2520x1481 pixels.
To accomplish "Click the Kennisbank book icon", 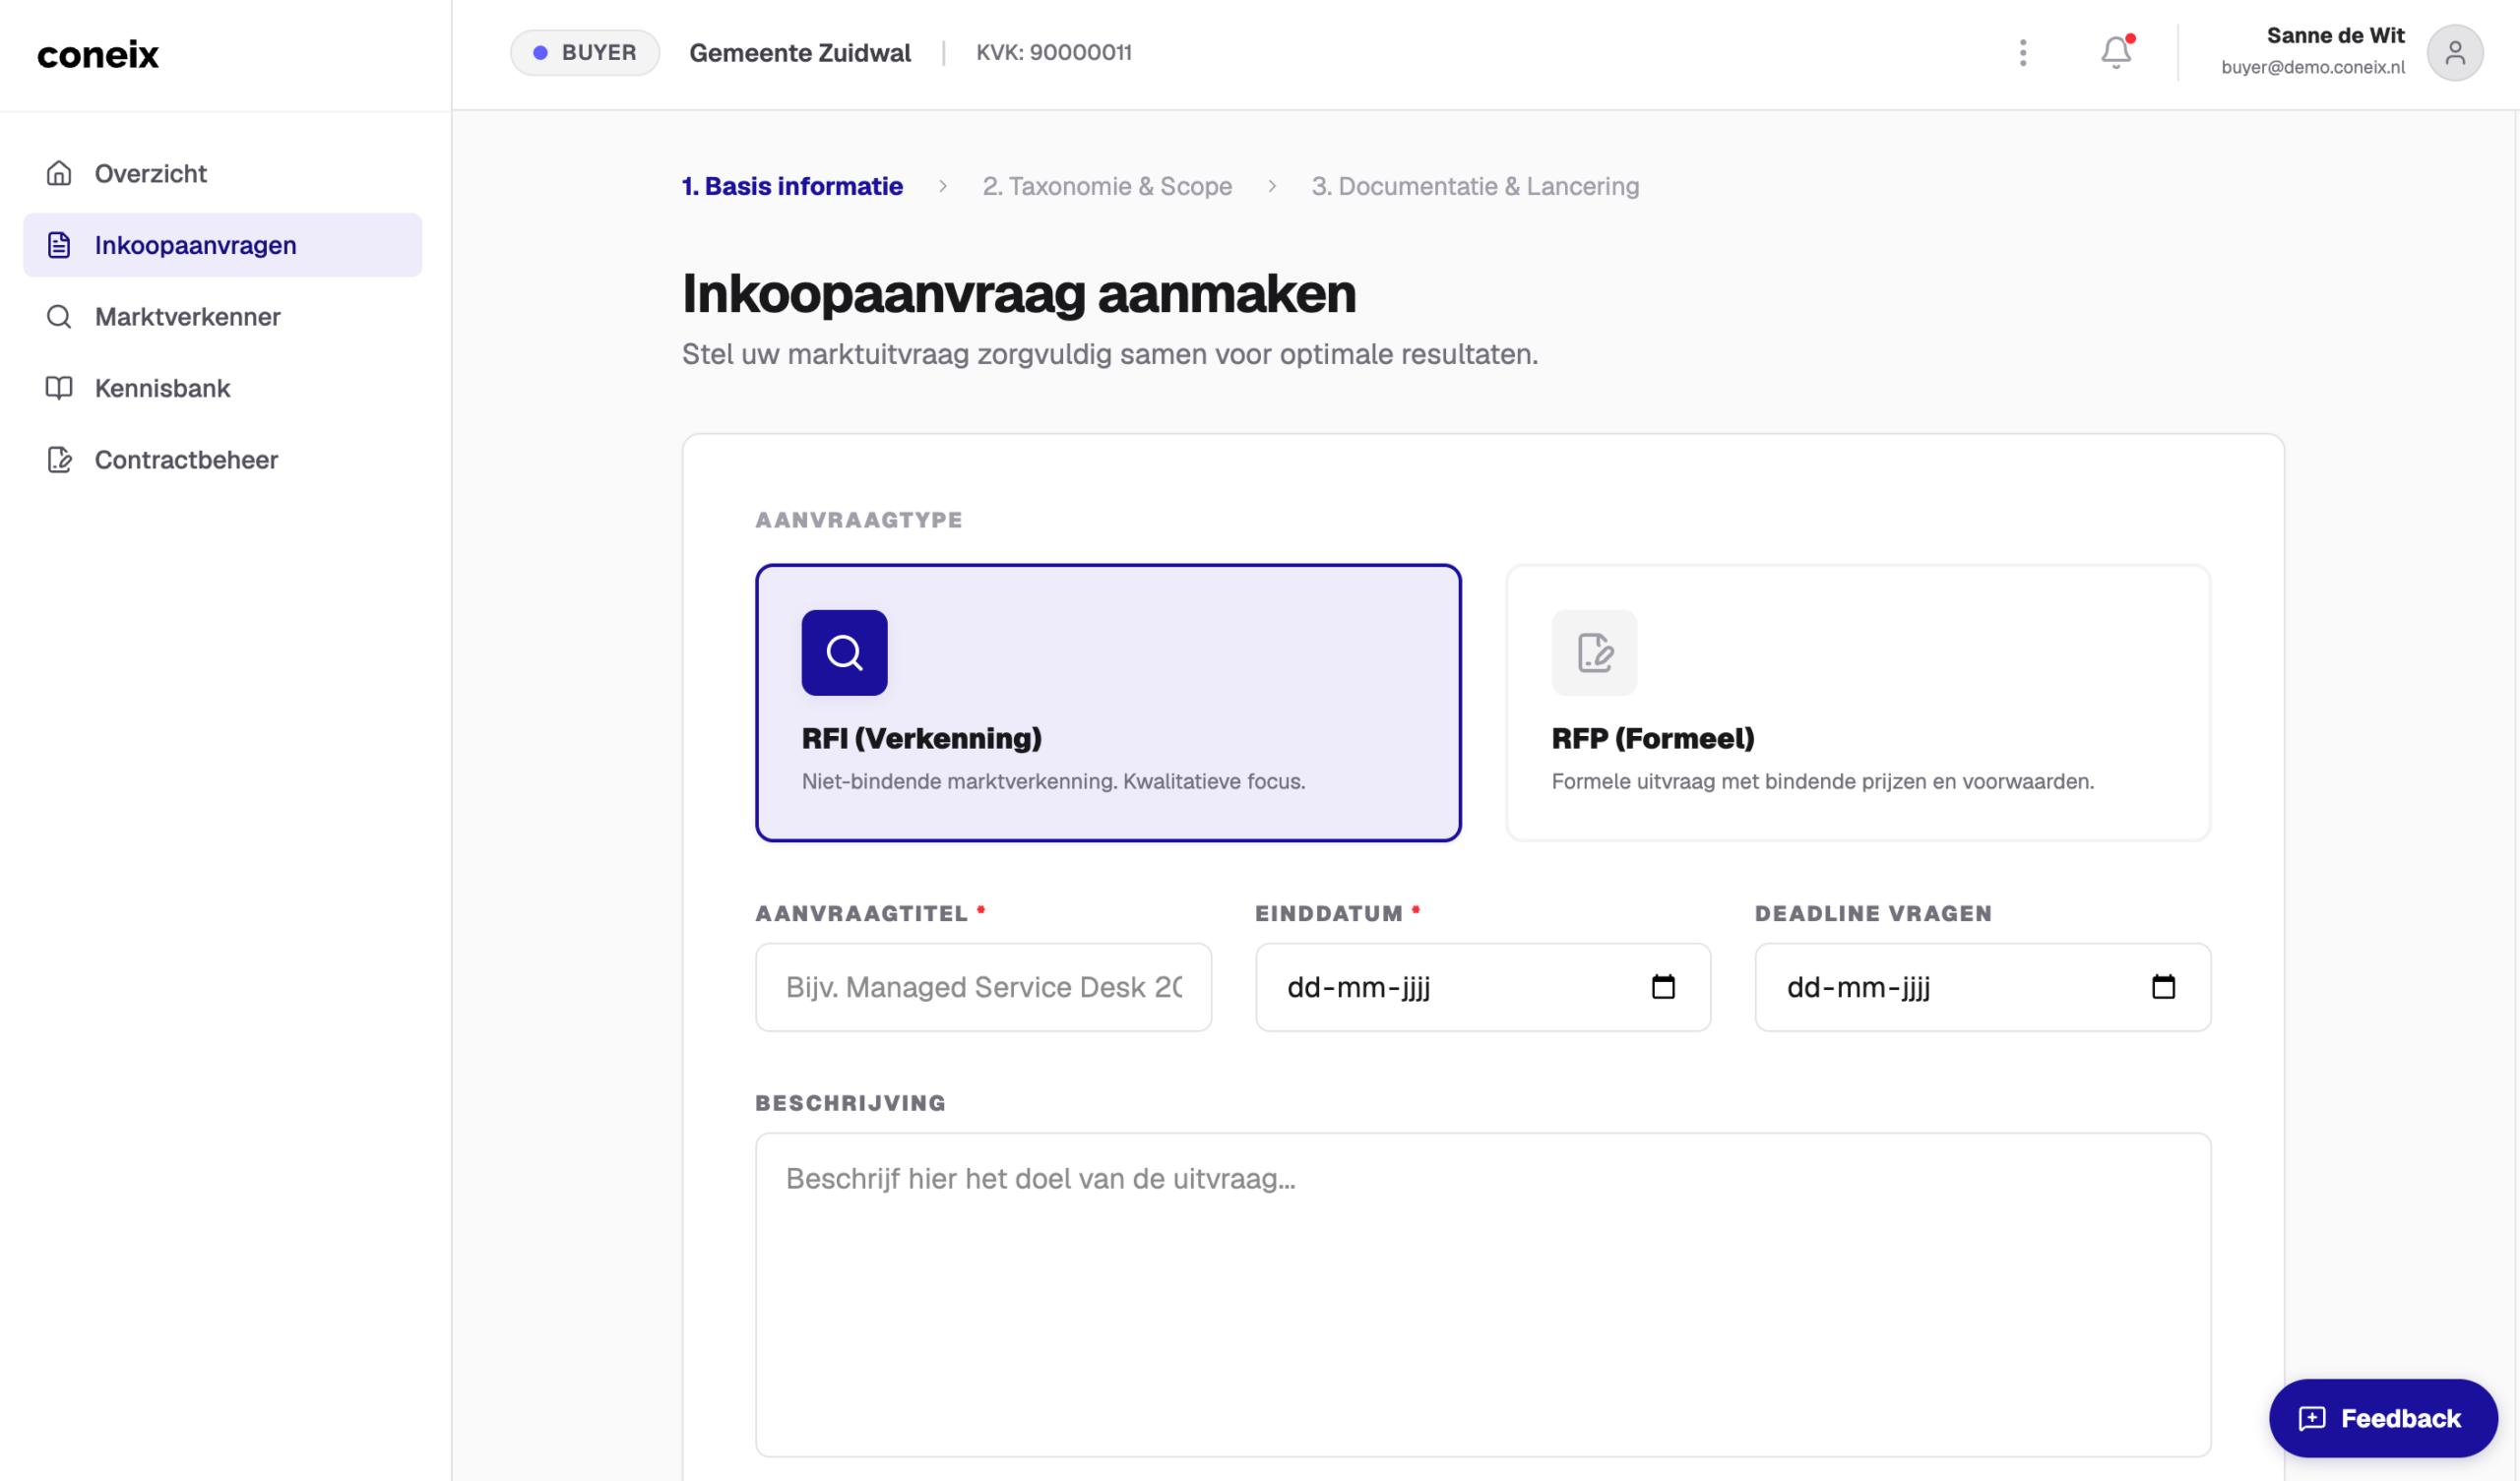I will click(x=59, y=388).
